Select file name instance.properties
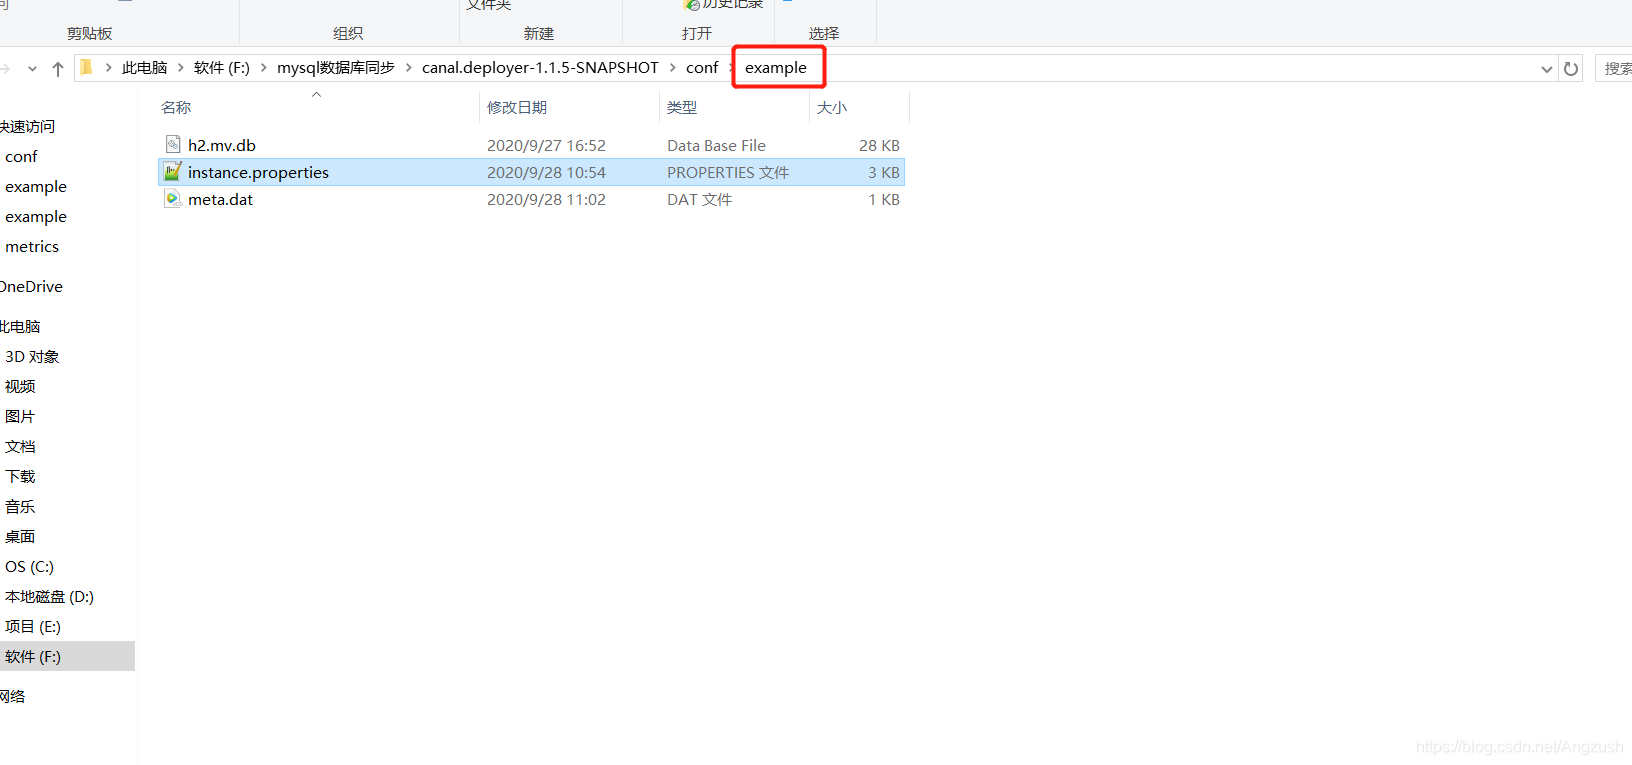Viewport: 1632px width, 765px height. tap(258, 172)
